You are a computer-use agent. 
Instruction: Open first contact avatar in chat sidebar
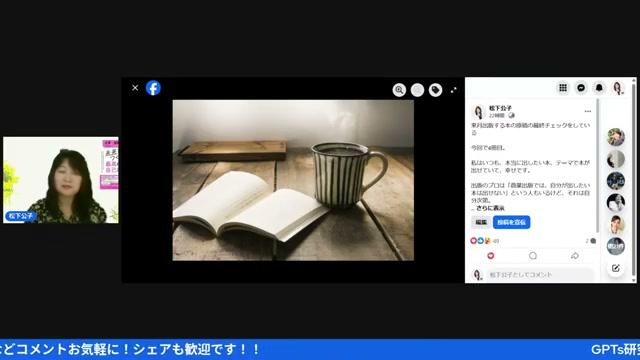coord(616,137)
